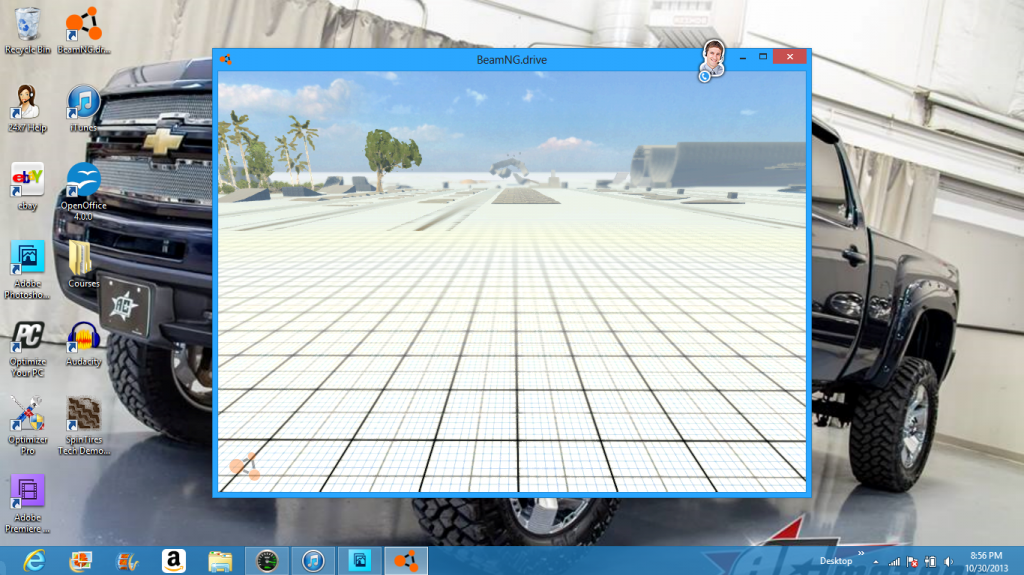Screen dimensions: 1024x575
Task: Select the OpenOffice 4.0.0 desktop shortcut
Action: coord(84,191)
